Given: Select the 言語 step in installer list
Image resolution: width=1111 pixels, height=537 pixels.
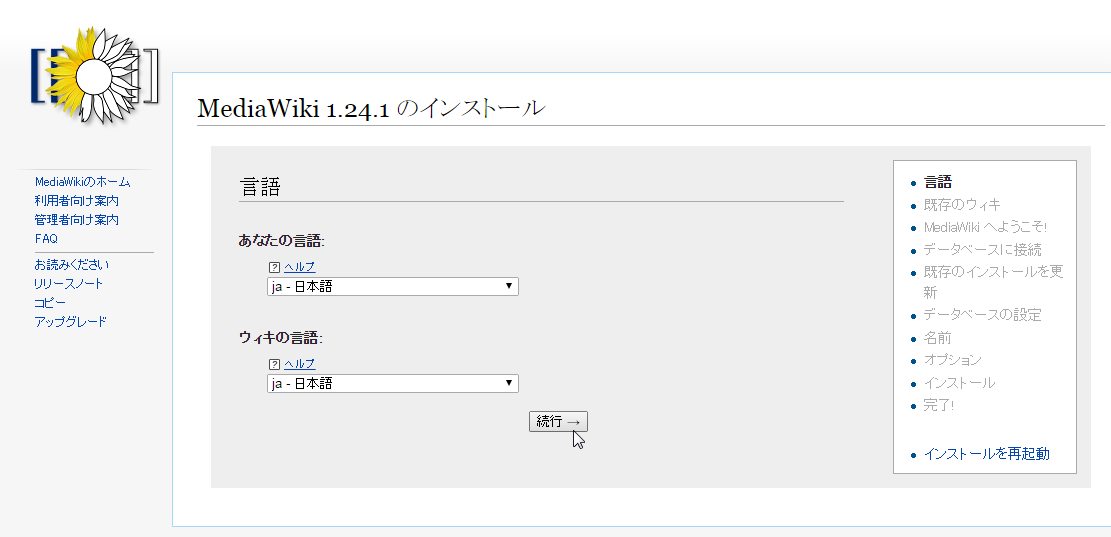Looking at the screenshot, I should click(x=938, y=182).
